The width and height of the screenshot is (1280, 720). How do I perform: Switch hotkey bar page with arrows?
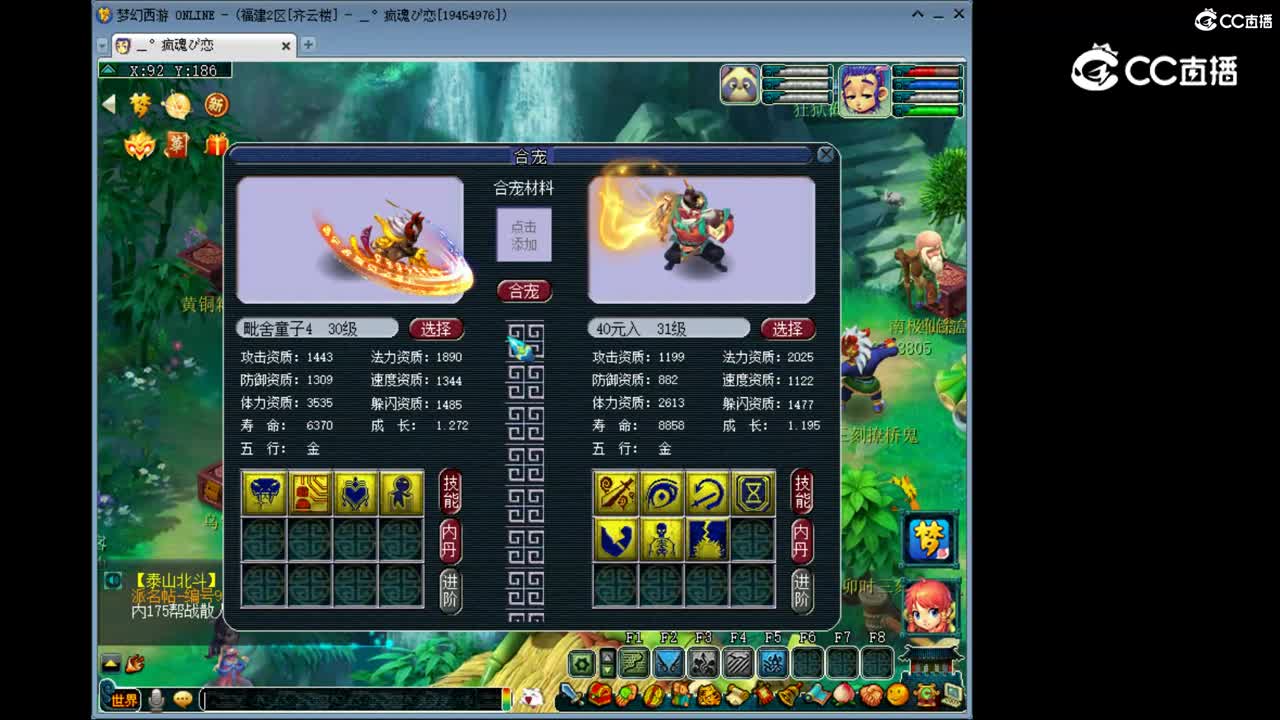pos(607,663)
